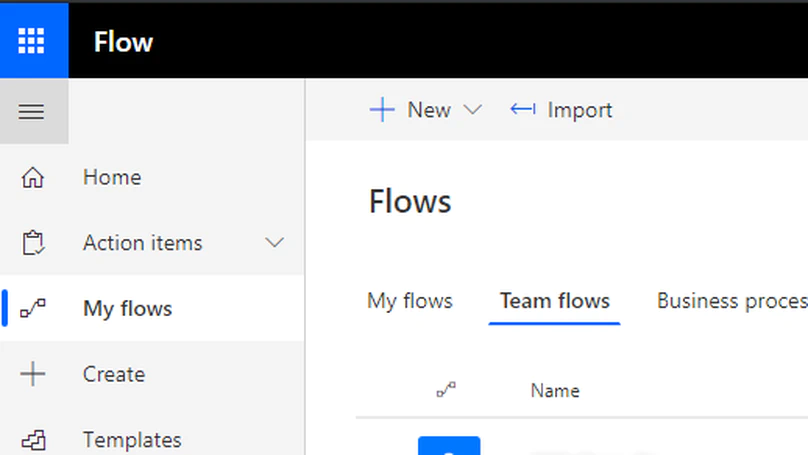The image size is (808, 455).
Task: Click the Create plus icon in the sidebar
Action: click(32, 374)
